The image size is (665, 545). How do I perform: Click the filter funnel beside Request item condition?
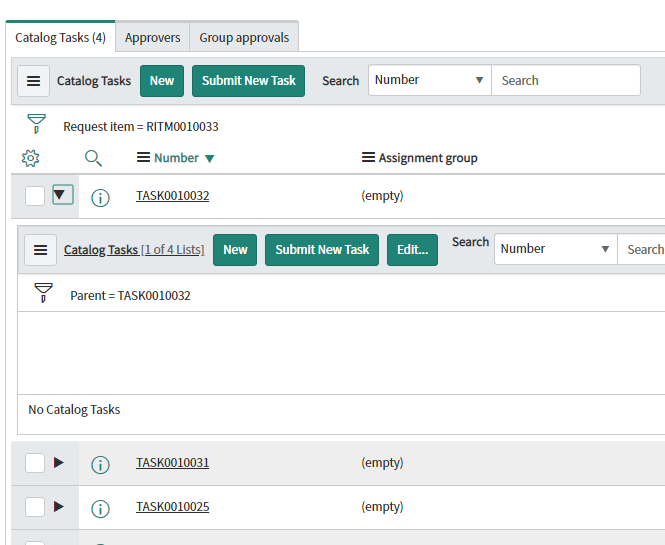point(36,123)
